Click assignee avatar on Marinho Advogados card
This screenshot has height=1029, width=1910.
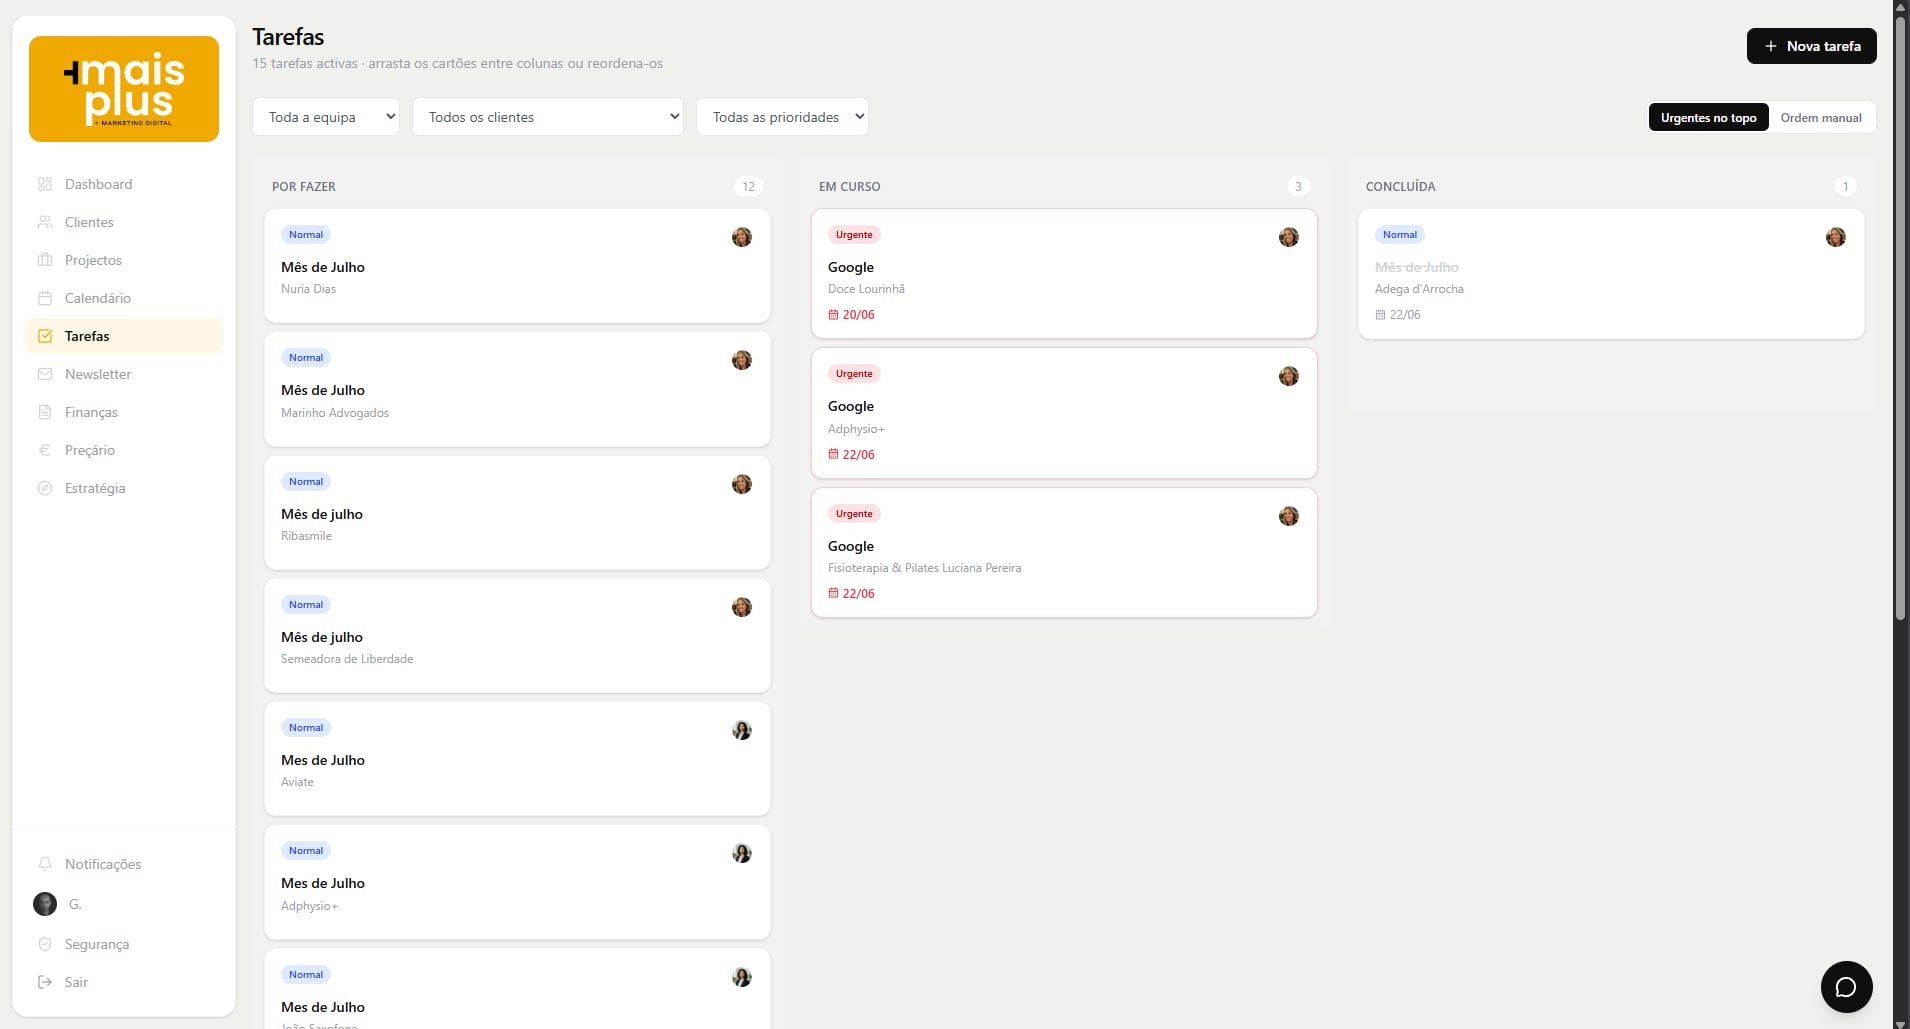click(x=742, y=360)
